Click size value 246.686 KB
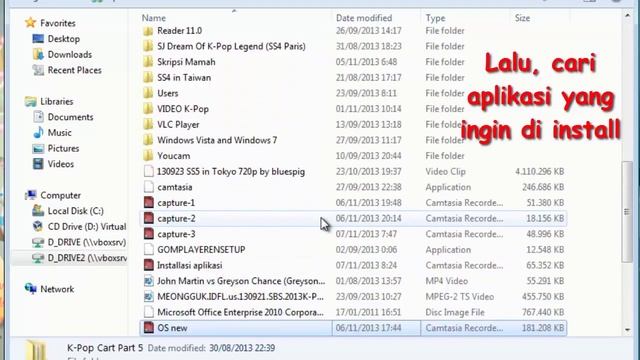This screenshot has width=640, height=360. 543,187
